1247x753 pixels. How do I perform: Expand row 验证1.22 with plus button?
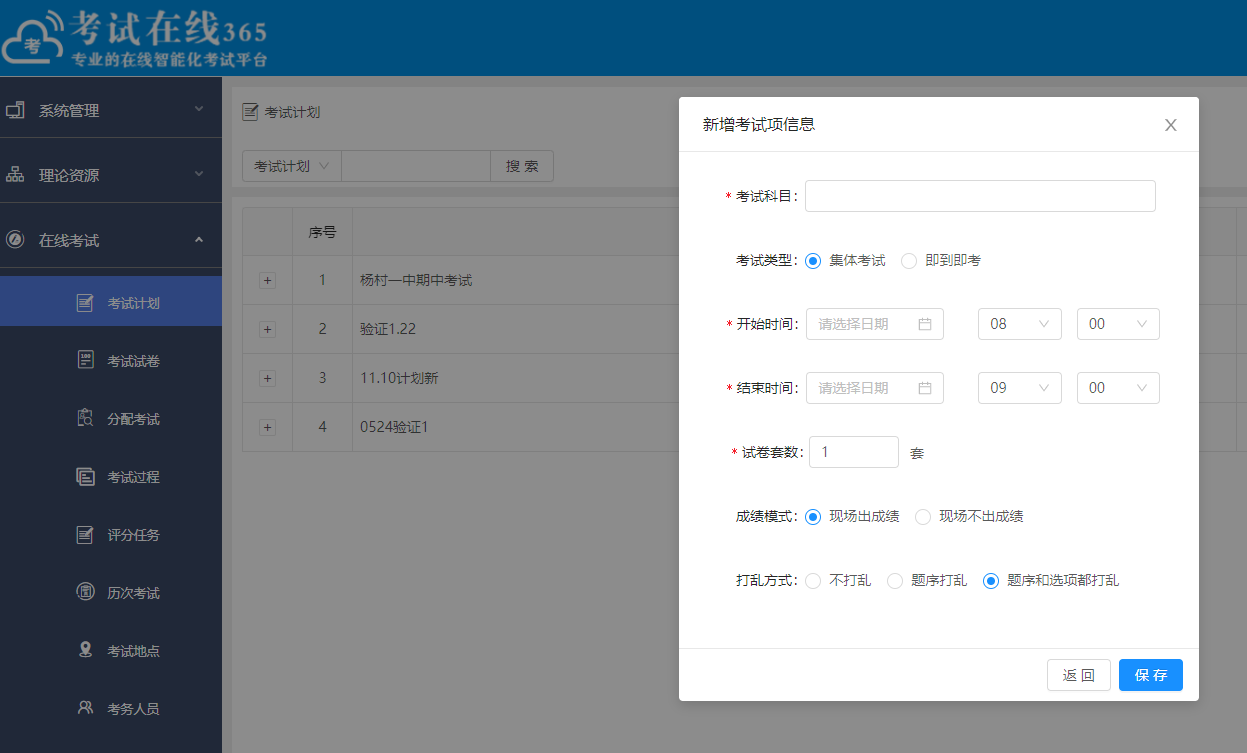[267, 329]
